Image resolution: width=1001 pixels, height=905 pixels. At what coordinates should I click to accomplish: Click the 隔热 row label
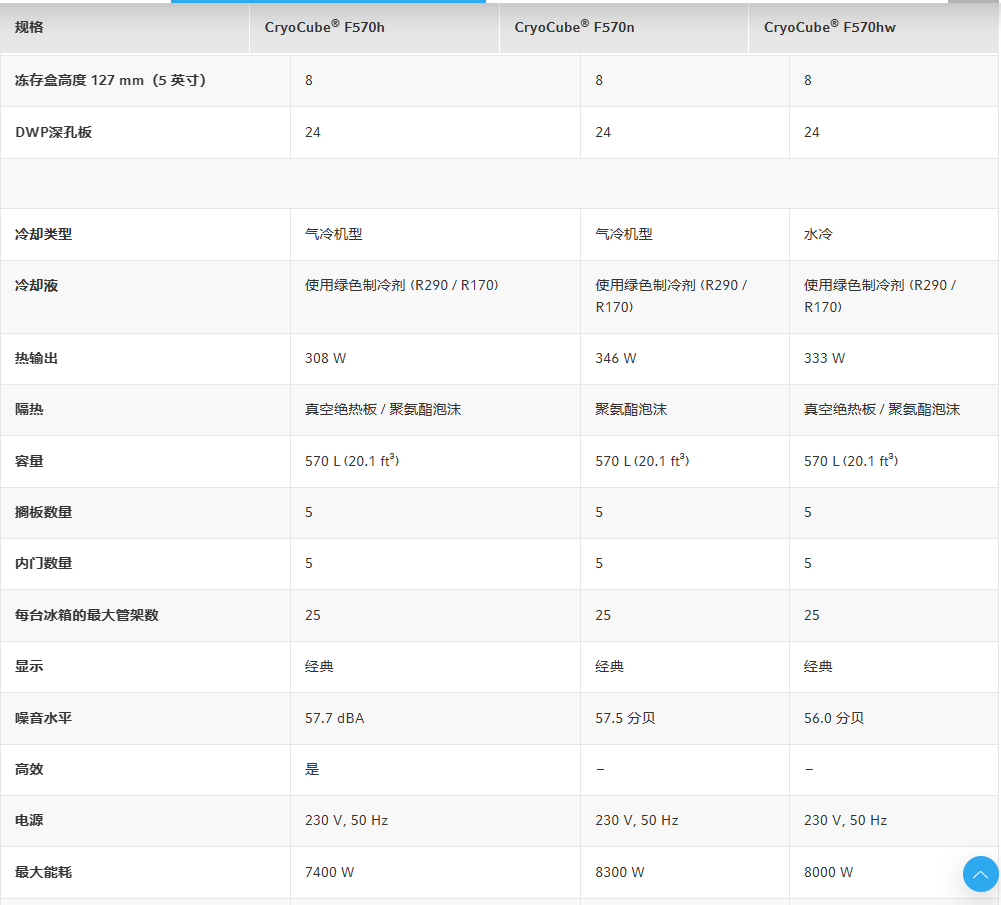[x=29, y=409]
